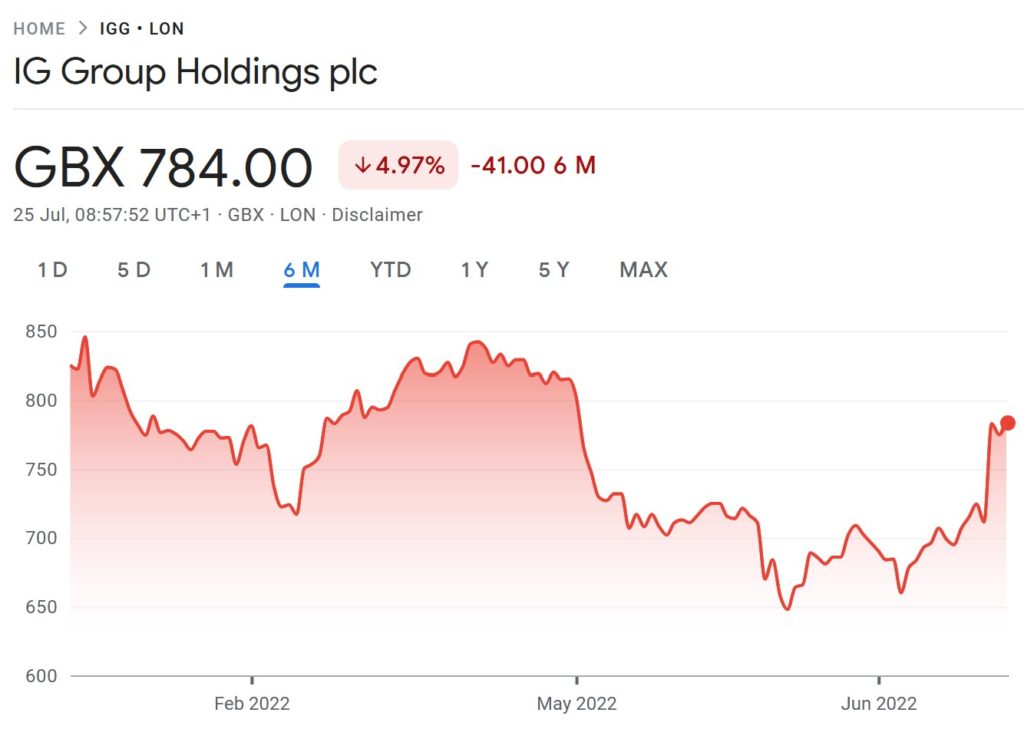Image resolution: width=1024 pixels, height=749 pixels.
Task: View the 1Y chart range
Action: [x=474, y=270]
